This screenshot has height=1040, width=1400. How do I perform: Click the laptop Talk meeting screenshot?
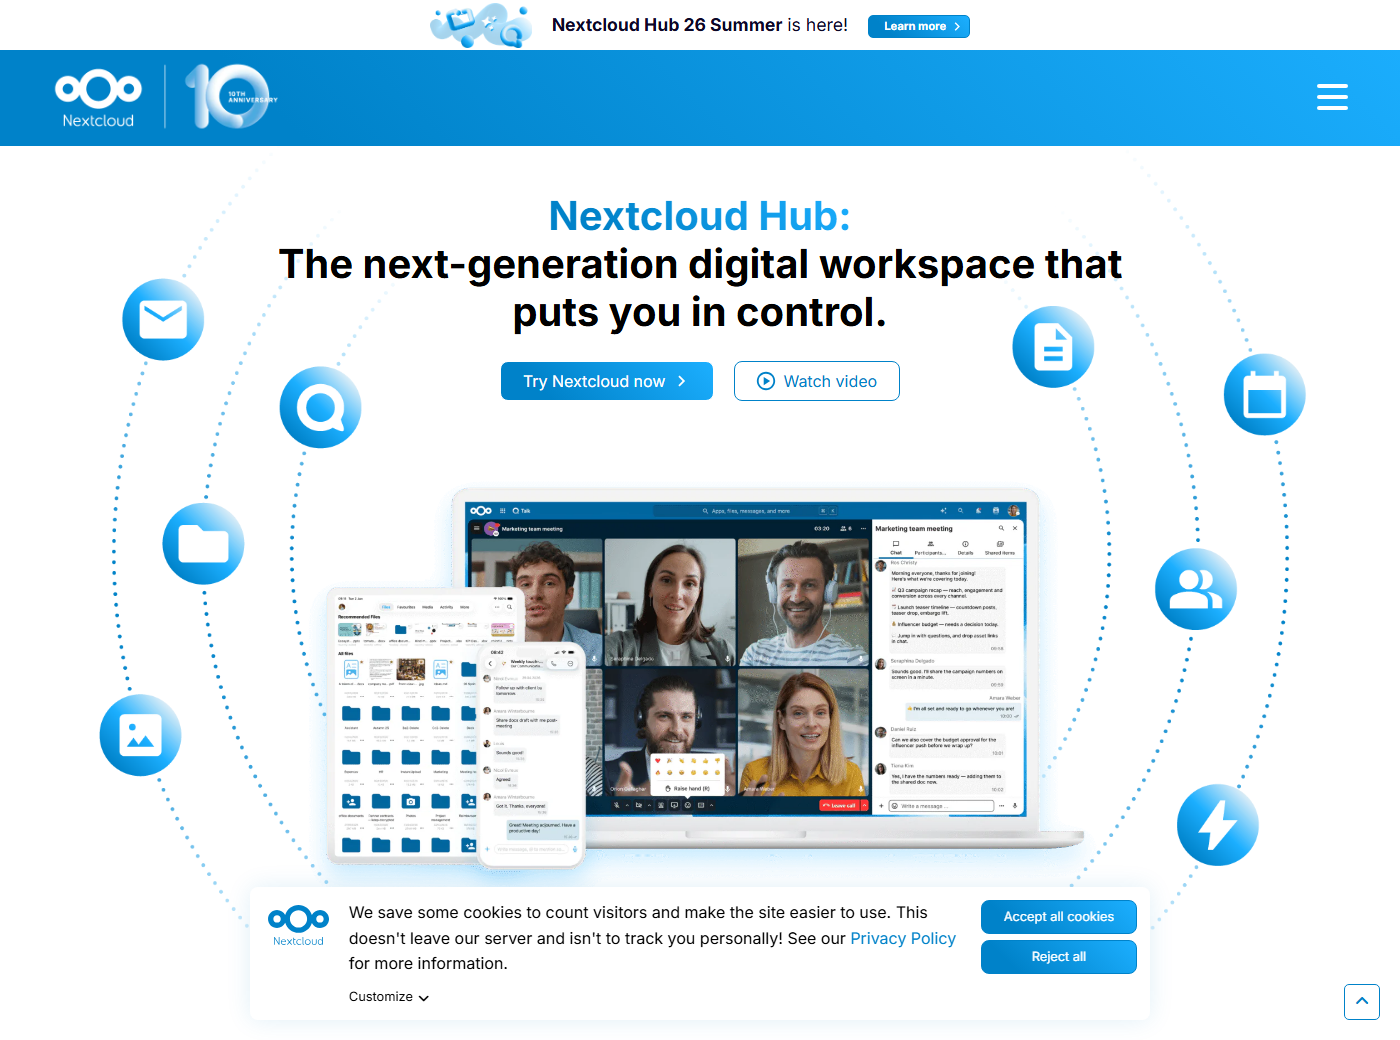click(x=745, y=659)
